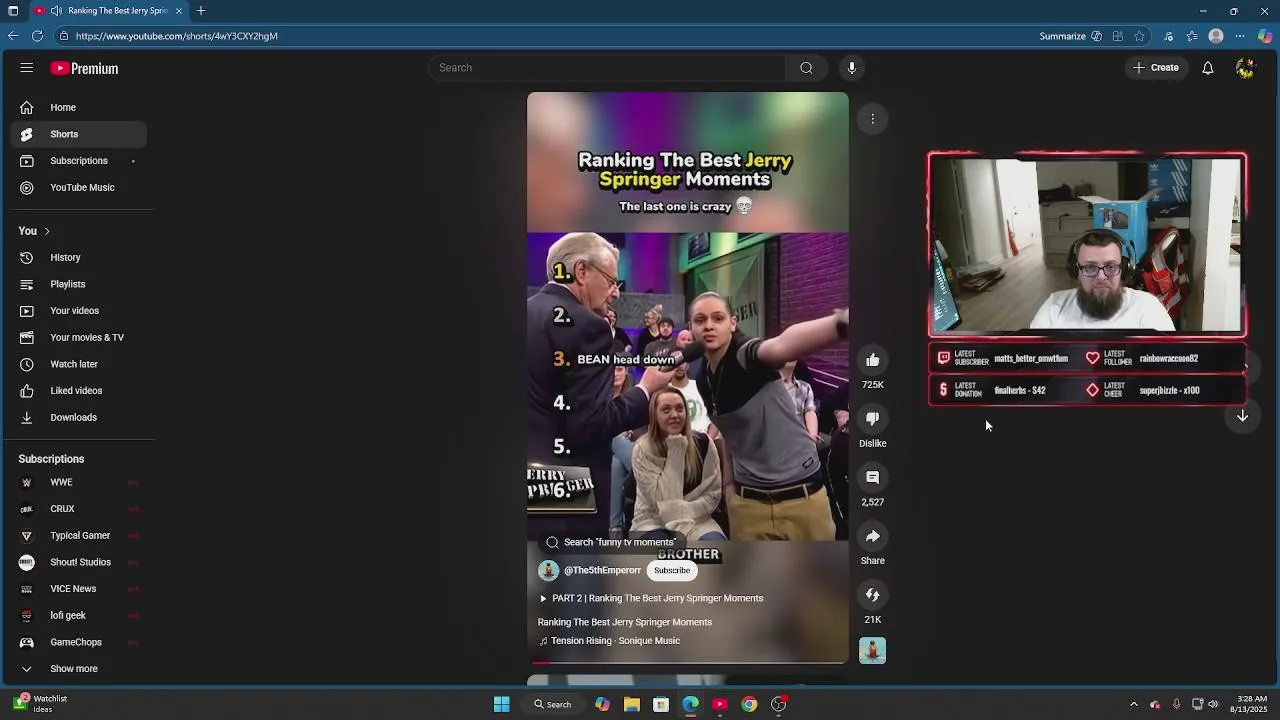Open the @The5thEmperorr channel name
Viewport: 1280px width, 720px height.
tap(602, 571)
